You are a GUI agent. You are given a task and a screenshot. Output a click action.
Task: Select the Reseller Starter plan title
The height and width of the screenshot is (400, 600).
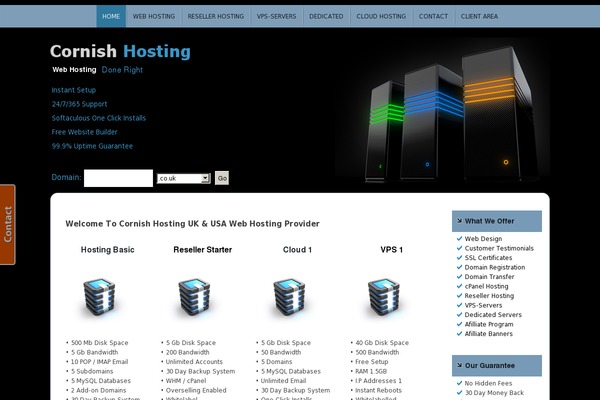coord(202,250)
